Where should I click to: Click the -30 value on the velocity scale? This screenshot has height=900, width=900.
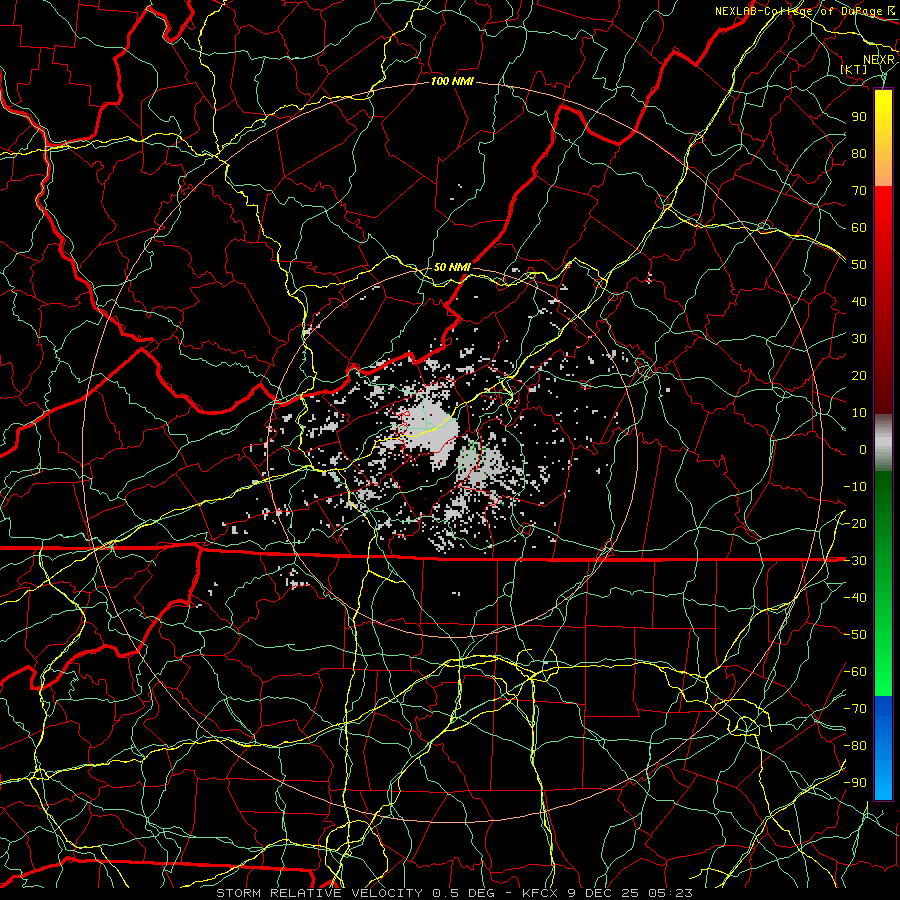855,561
